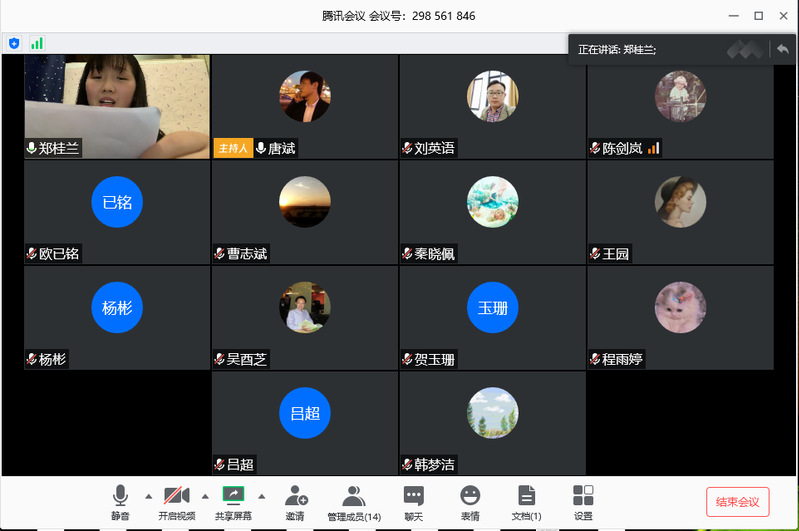The height and width of the screenshot is (531, 799).
Task: Click the return arrow in speaker bar
Action: [781, 48]
